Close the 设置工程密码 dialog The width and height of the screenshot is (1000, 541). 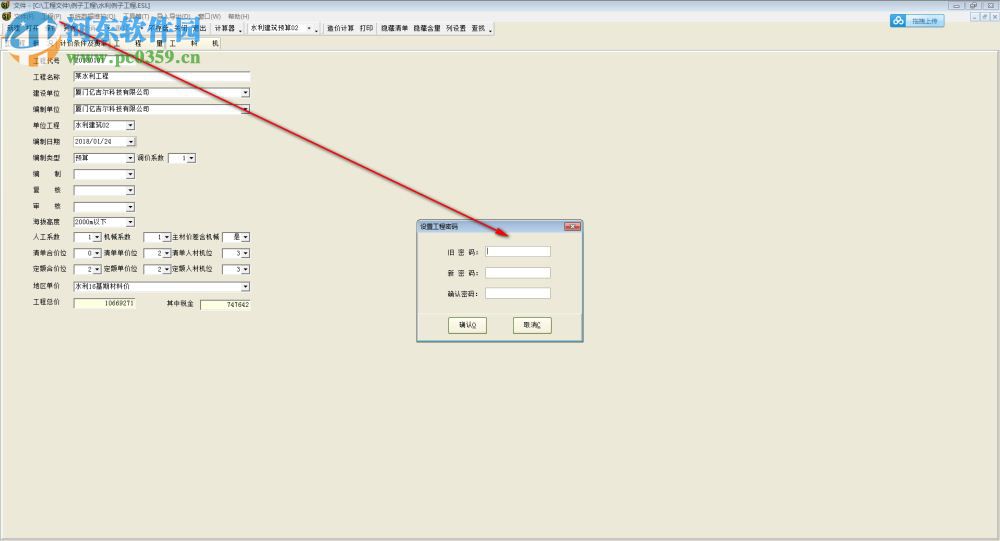point(572,226)
